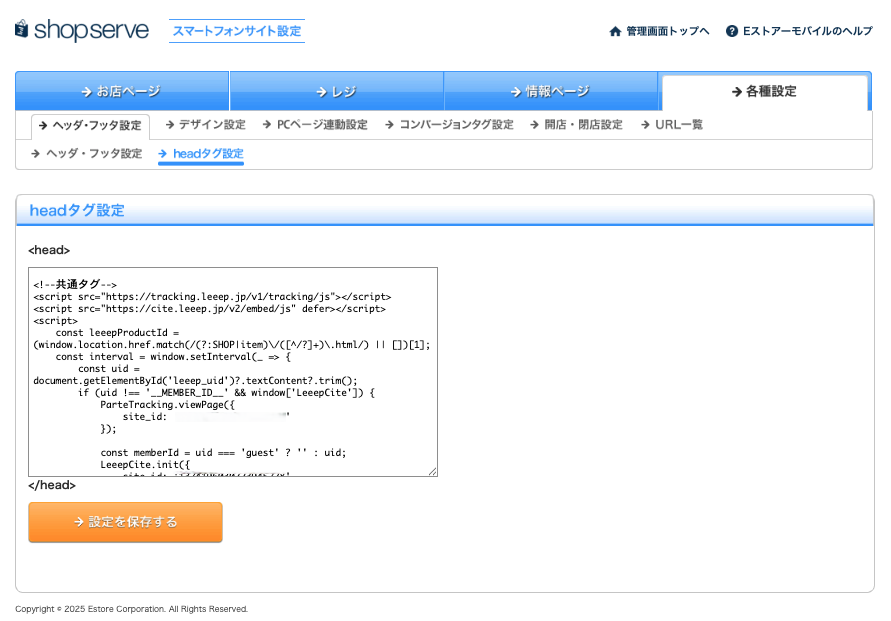The height and width of the screenshot is (621, 891).
Task: Switch to the 情報ページ tab
Action: [551, 91]
